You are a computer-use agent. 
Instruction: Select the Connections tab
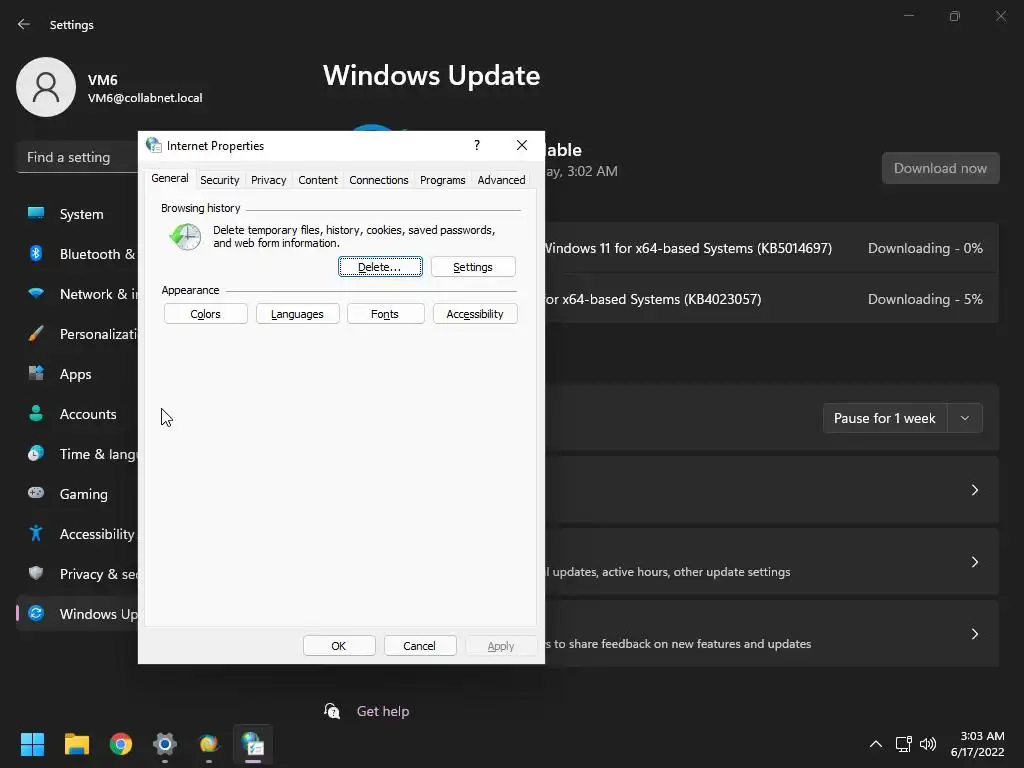379,180
